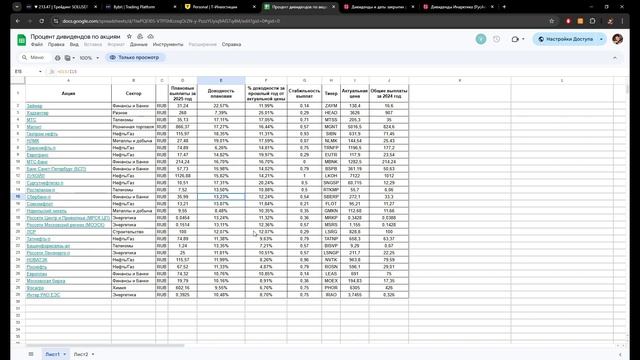Open a new browser tab
The height and width of the screenshot is (360, 640).
point(504,7)
